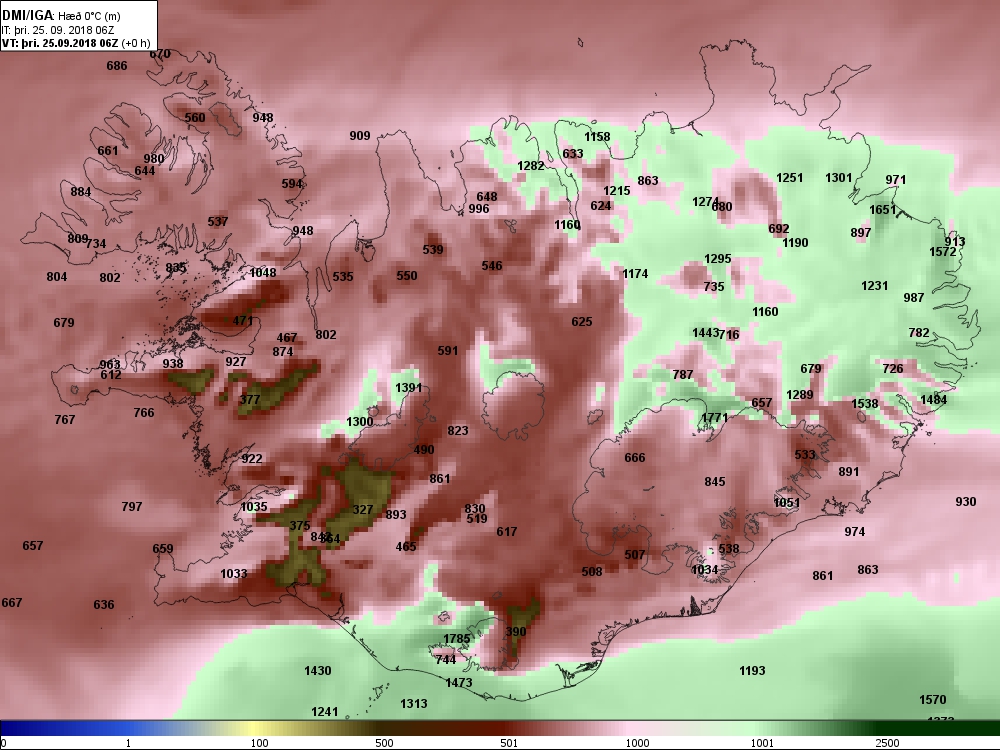Select the map value 1251
Image resolution: width=1000 pixels, height=750 pixels.
[790, 177]
